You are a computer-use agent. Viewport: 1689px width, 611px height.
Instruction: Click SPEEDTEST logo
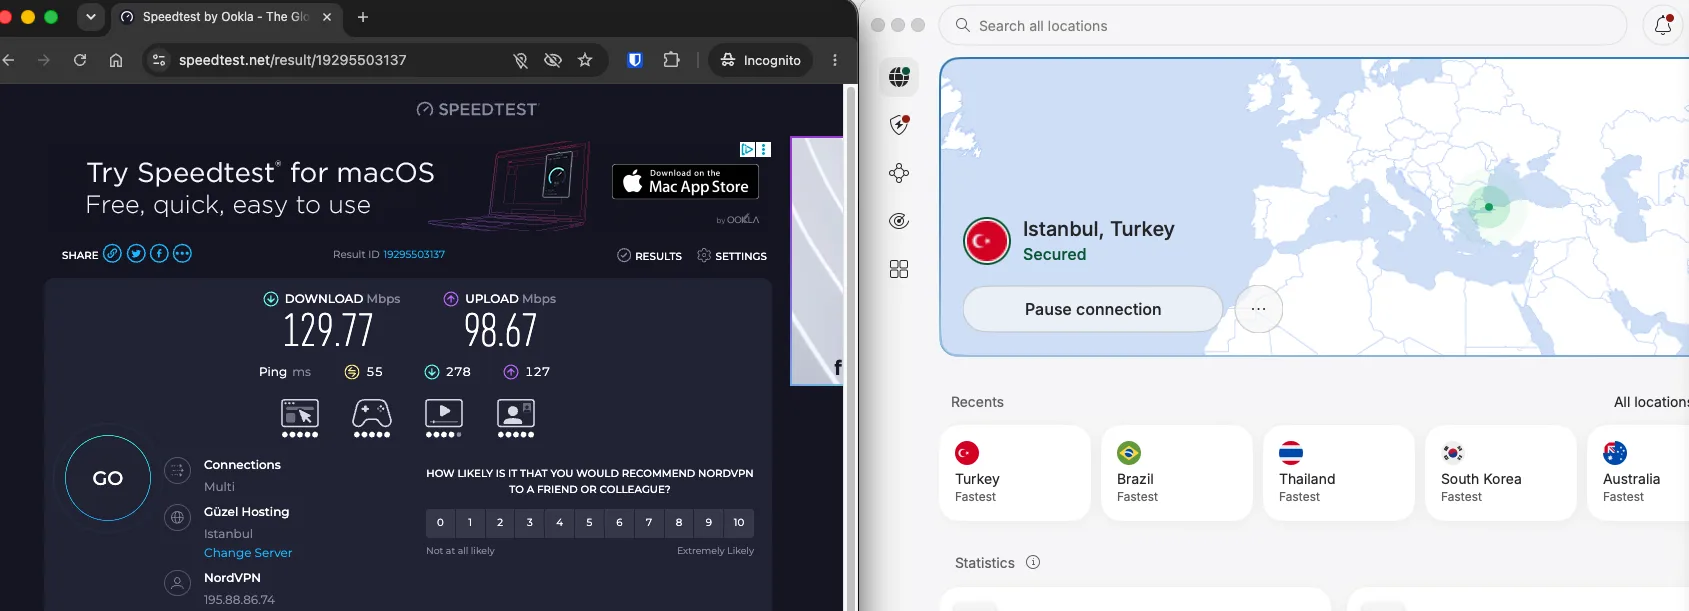pyautogui.click(x=477, y=109)
